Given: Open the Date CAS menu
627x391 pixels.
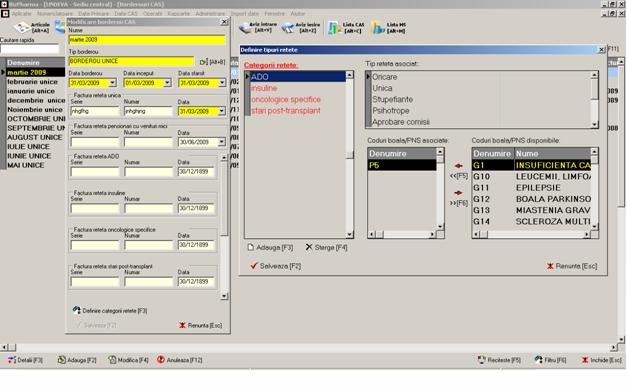Looking at the screenshot, I should pos(126,14).
